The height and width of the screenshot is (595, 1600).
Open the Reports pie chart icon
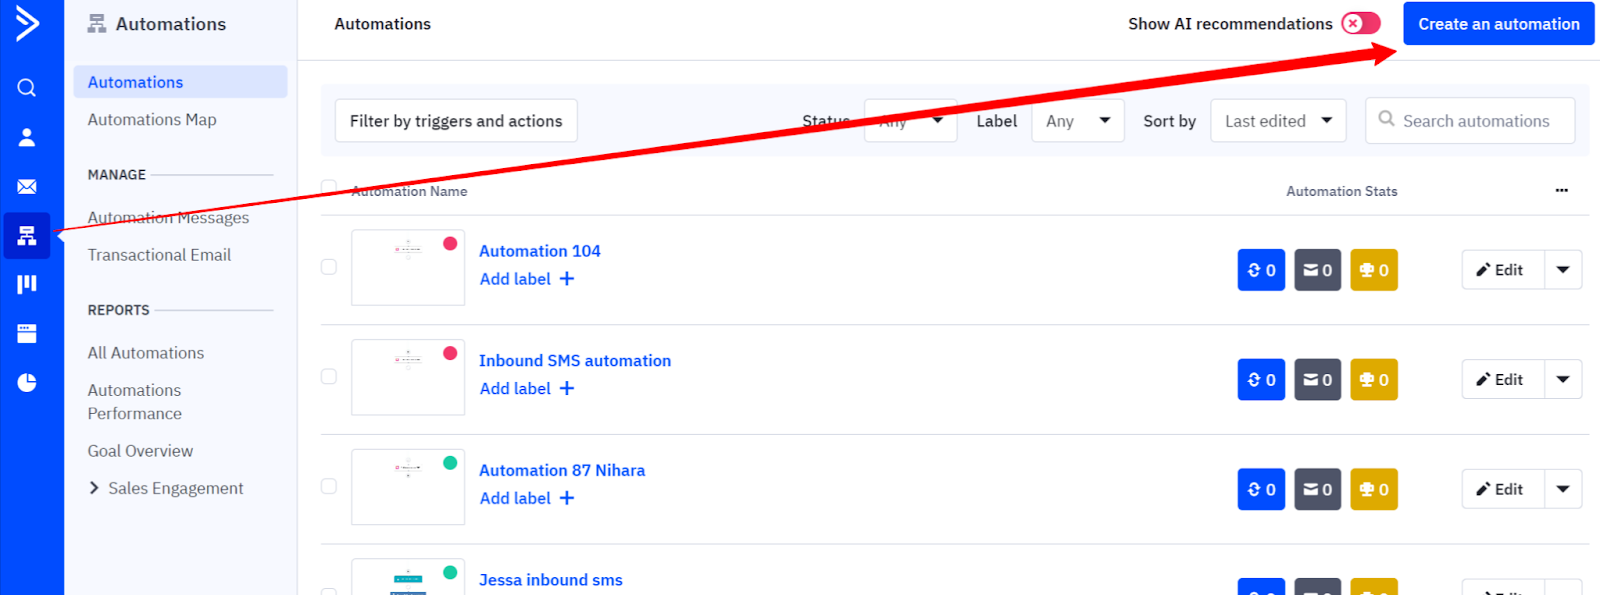tap(27, 382)
